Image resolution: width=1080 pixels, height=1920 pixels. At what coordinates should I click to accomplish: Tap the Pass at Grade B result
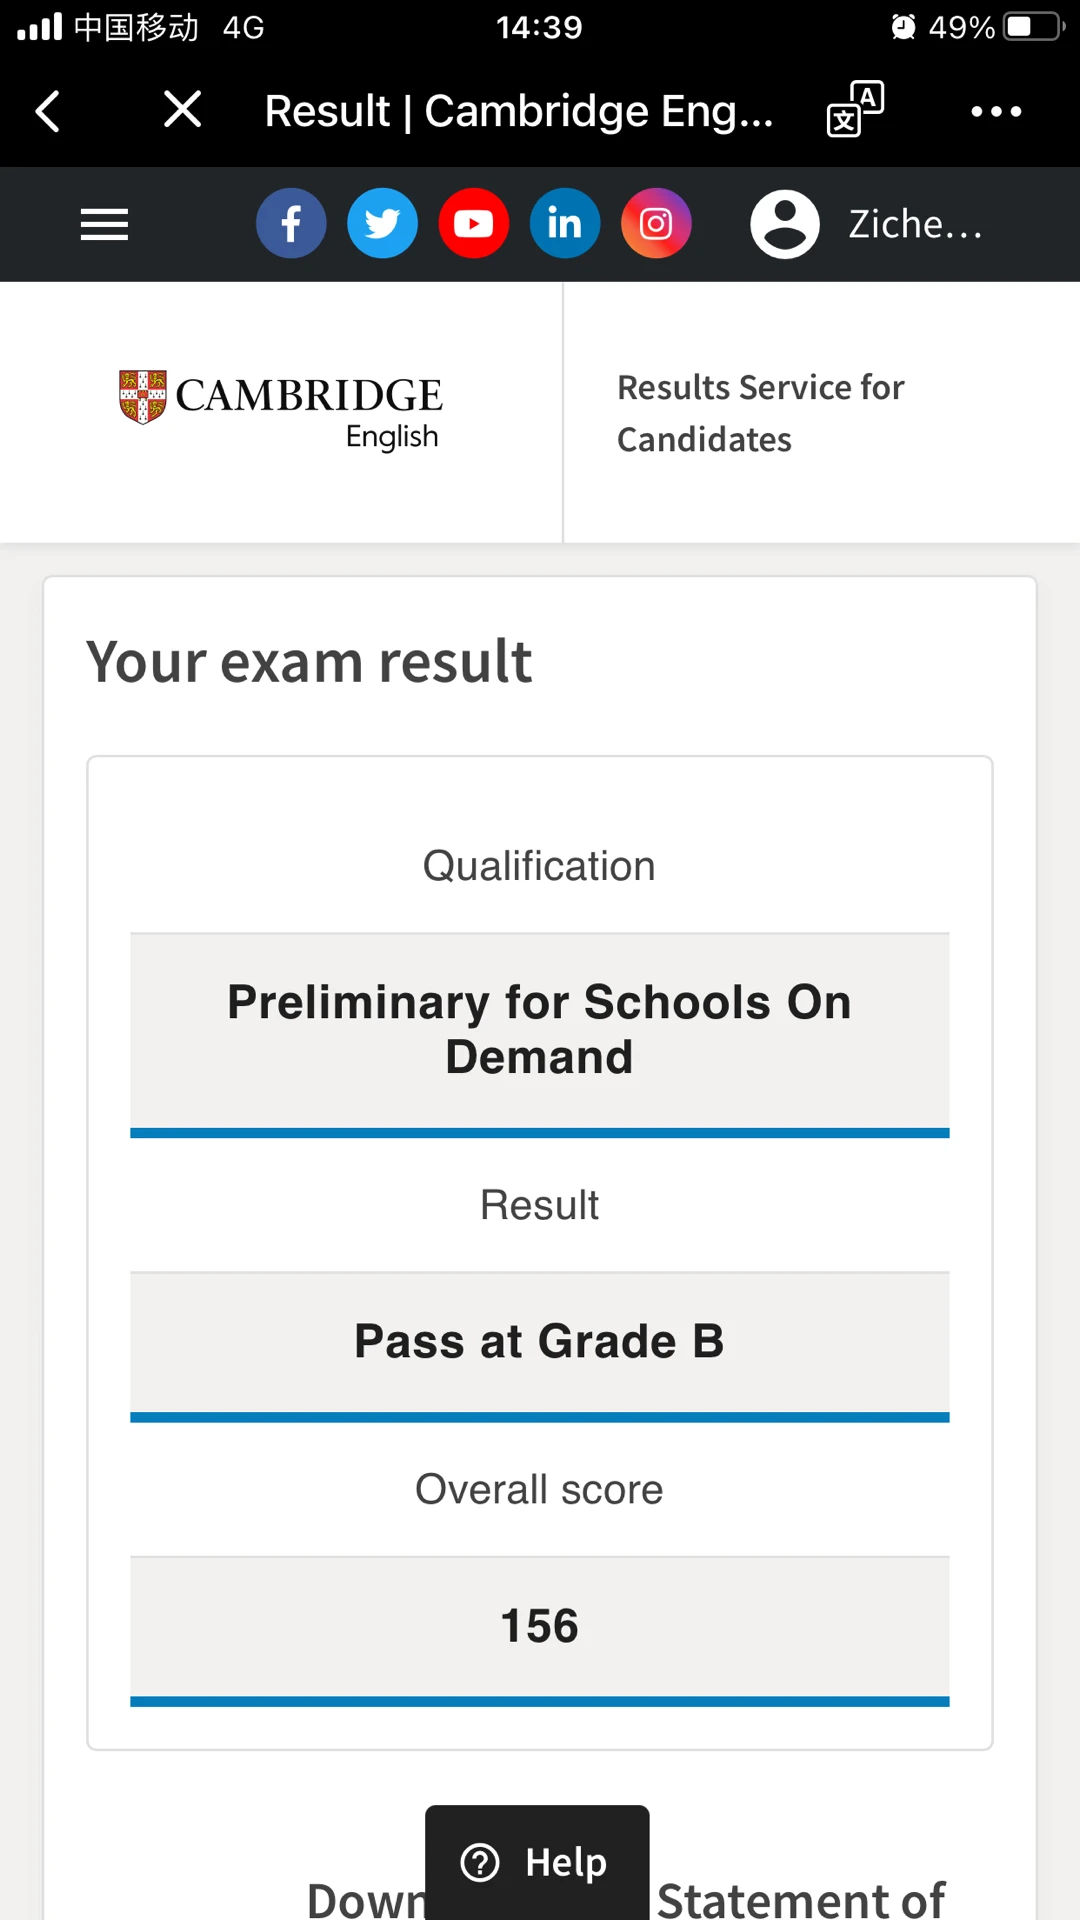pyautogui.click(x=539, y=1341)
